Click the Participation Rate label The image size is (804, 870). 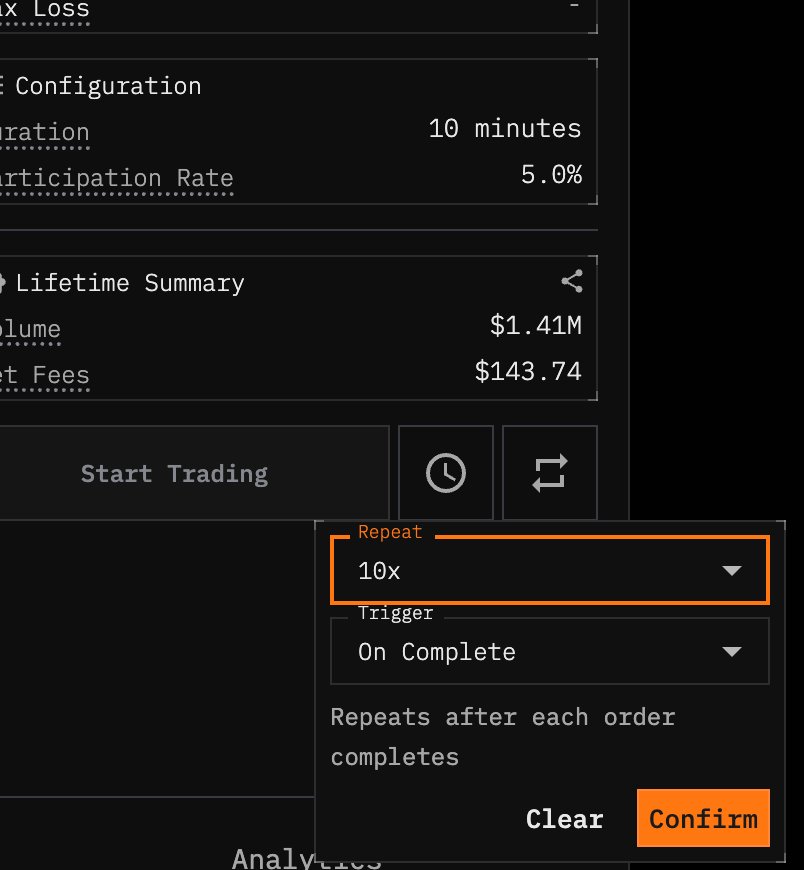click(x=117, y=179)
